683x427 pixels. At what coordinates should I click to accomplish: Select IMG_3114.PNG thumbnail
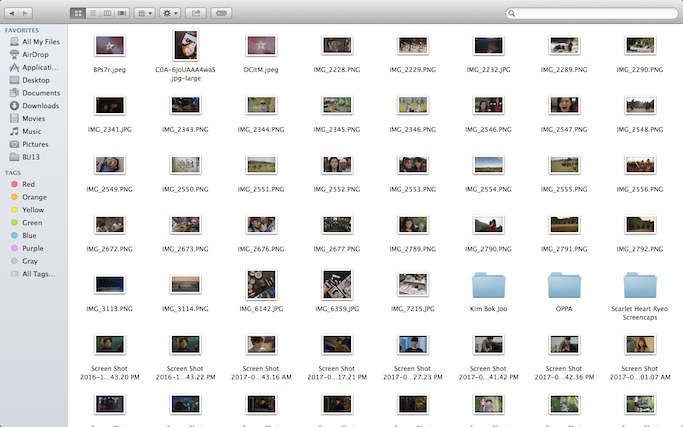pos(186,285)
